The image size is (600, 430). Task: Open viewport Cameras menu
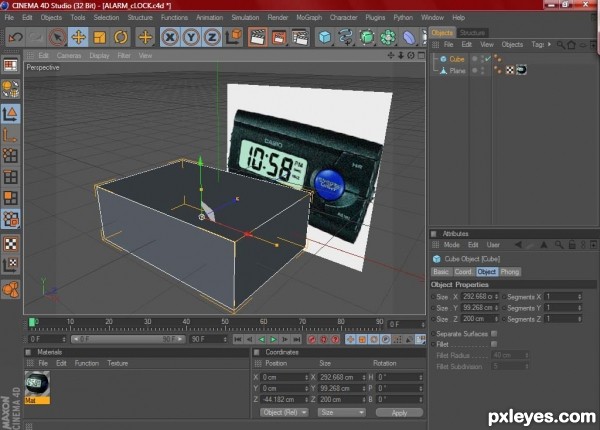click(x=69, y=56)
